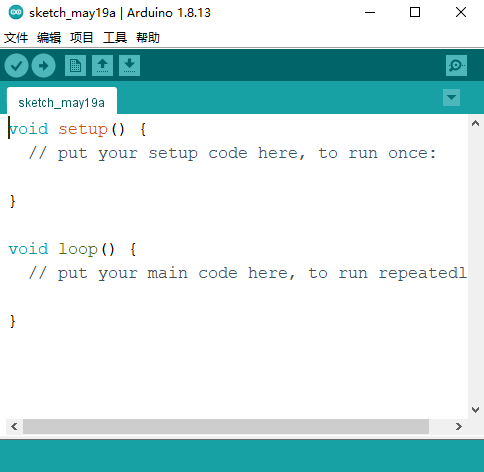Click the Open sketch up-arrow icon
The height and width of the screenshot is (472, 484).
point(102,66)
